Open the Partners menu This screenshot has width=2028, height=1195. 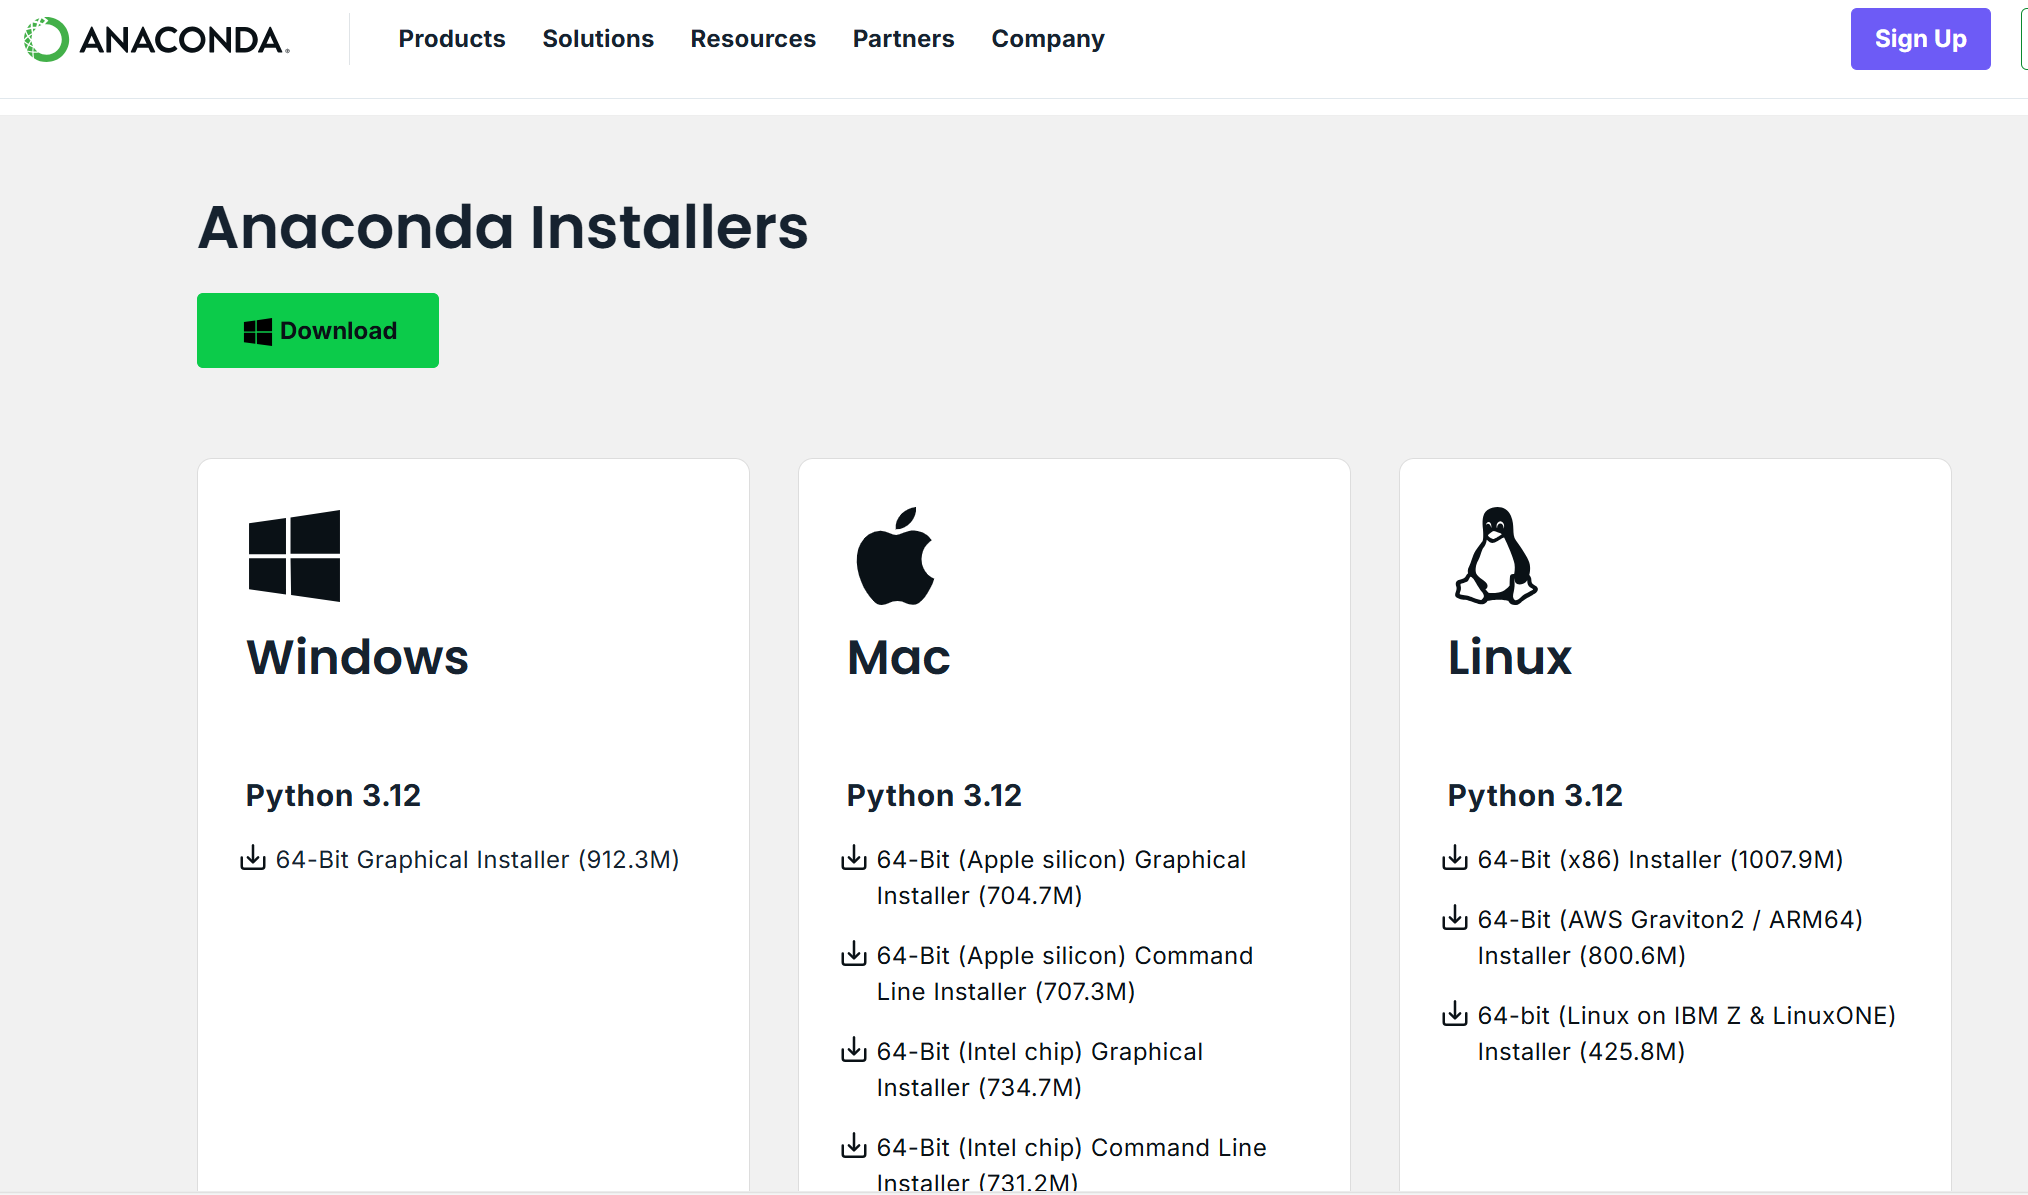903,39
